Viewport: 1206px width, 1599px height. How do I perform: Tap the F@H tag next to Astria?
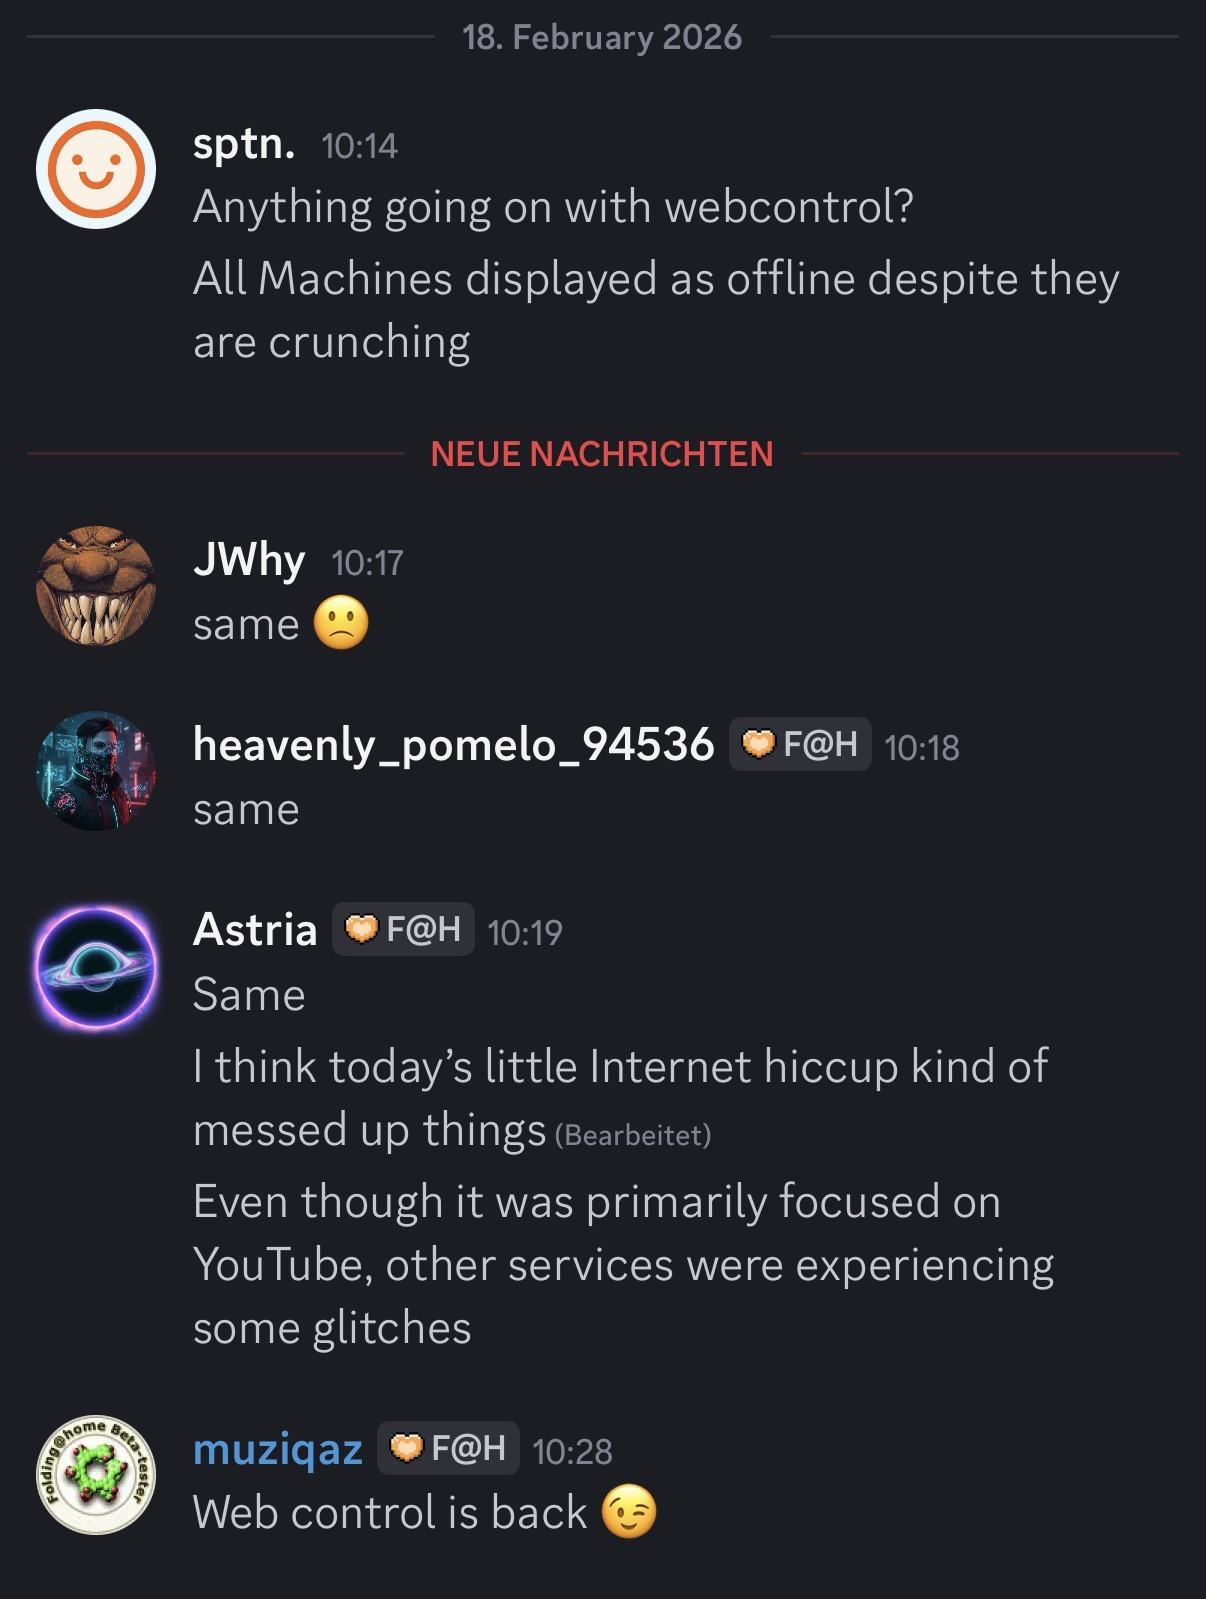[403, 929]
